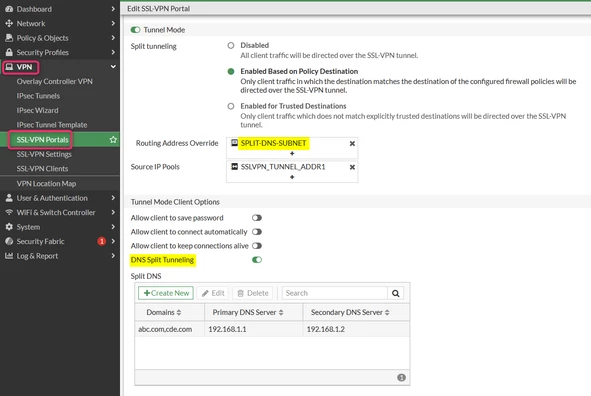Expand User & Authentication chevron
Viewport: 591px width, 396px height.
pos(113,198)
